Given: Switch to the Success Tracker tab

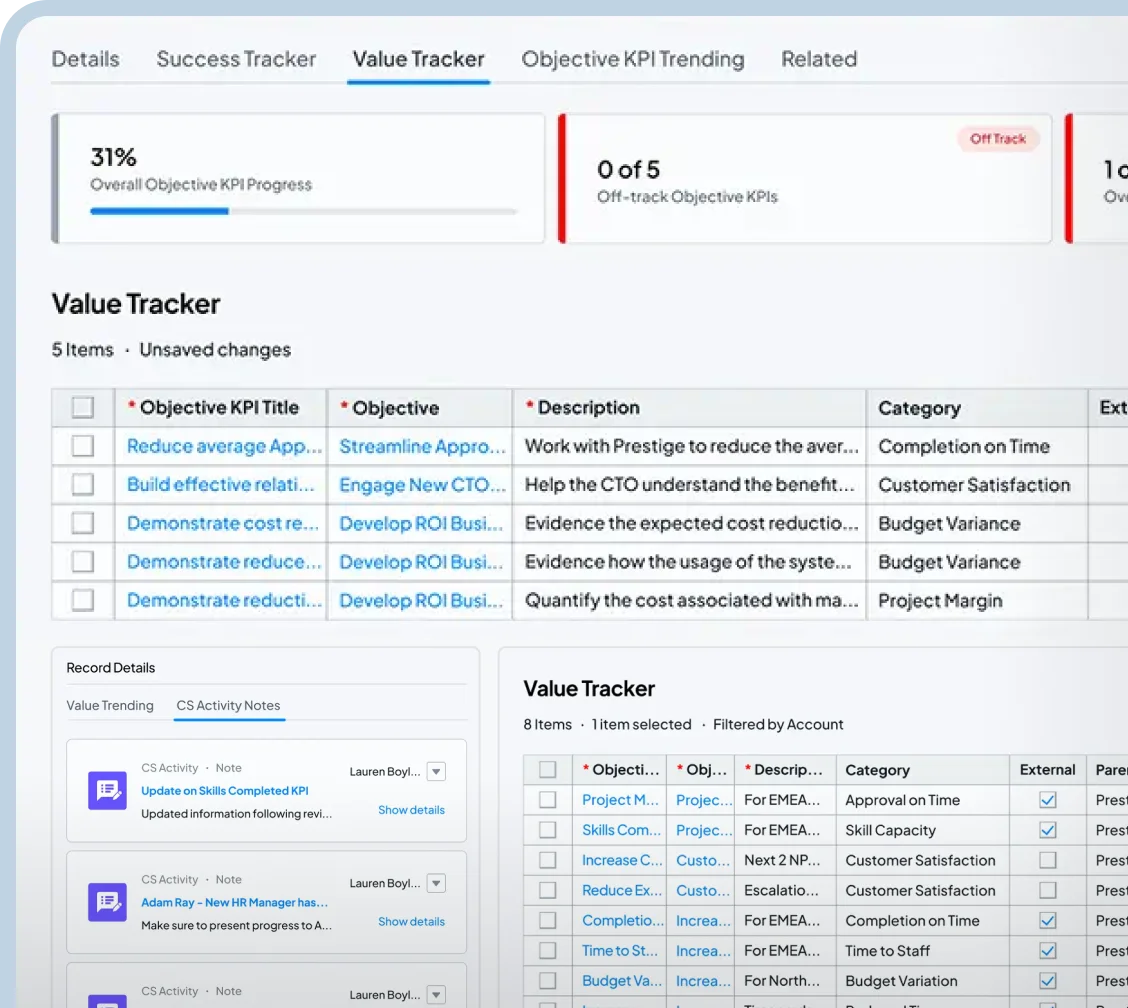Looking at the screenshot, I should [x=236, y=59].
